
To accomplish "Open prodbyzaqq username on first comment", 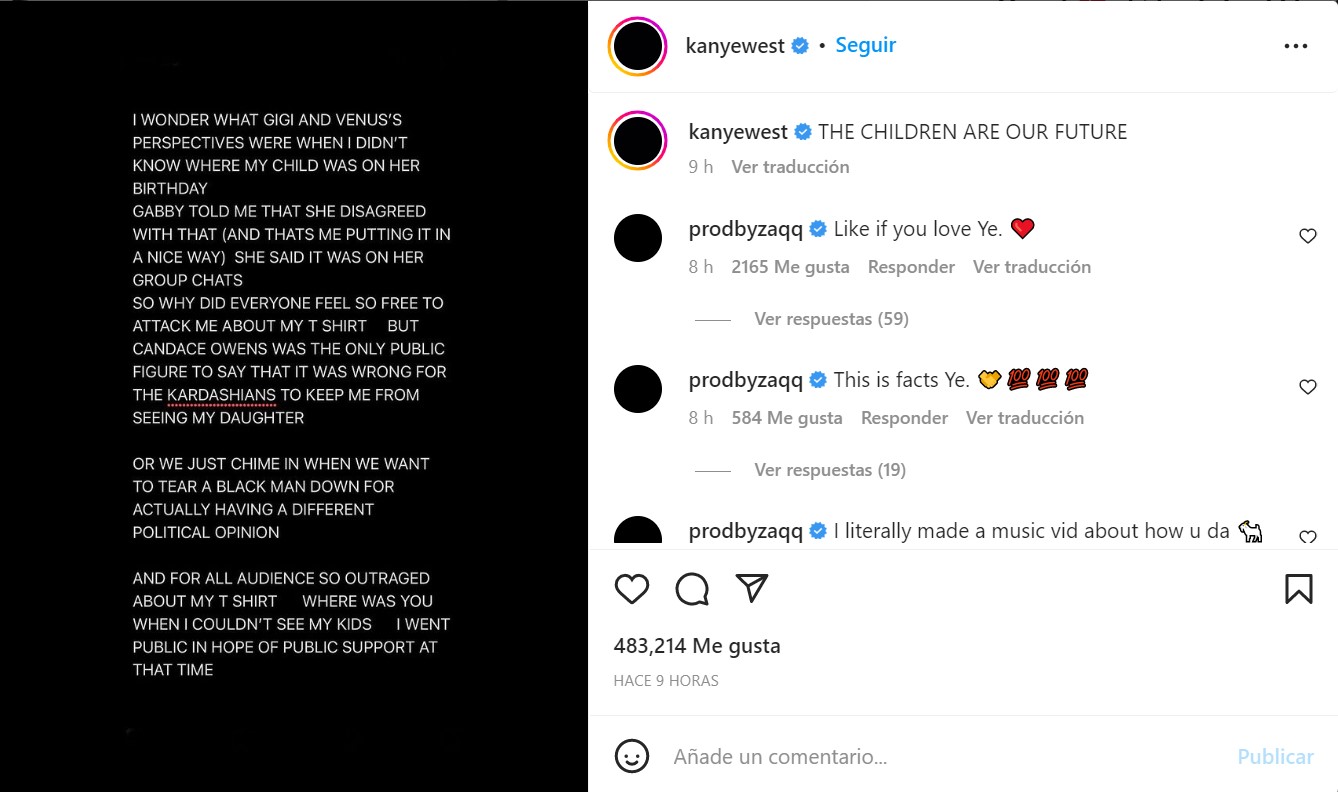I will (746, 229).
